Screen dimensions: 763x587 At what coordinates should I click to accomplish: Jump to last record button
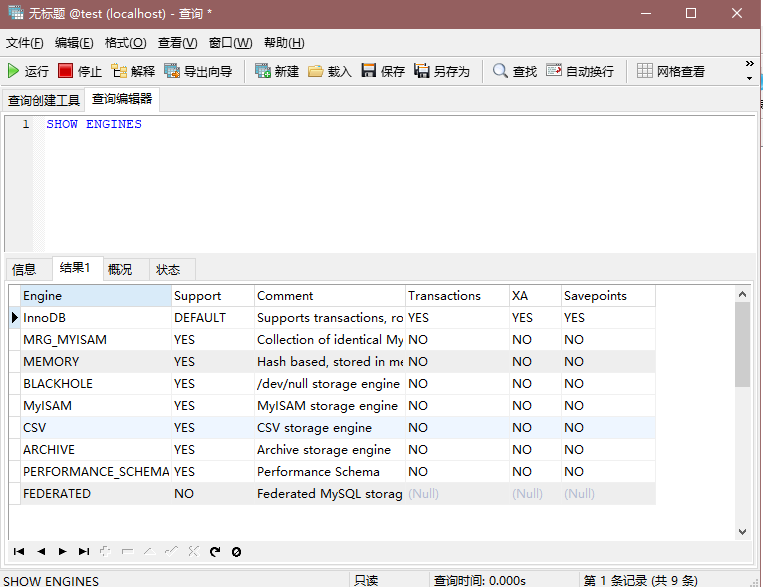point(84,551)
